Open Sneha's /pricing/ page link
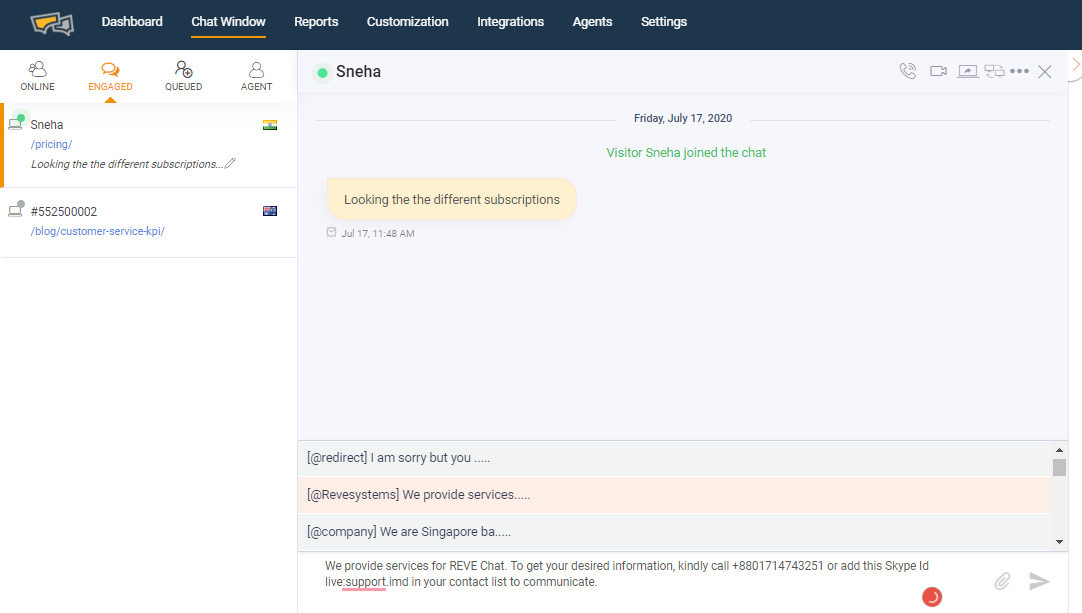This screenshot has width=1082, height=613. [51, 144]
